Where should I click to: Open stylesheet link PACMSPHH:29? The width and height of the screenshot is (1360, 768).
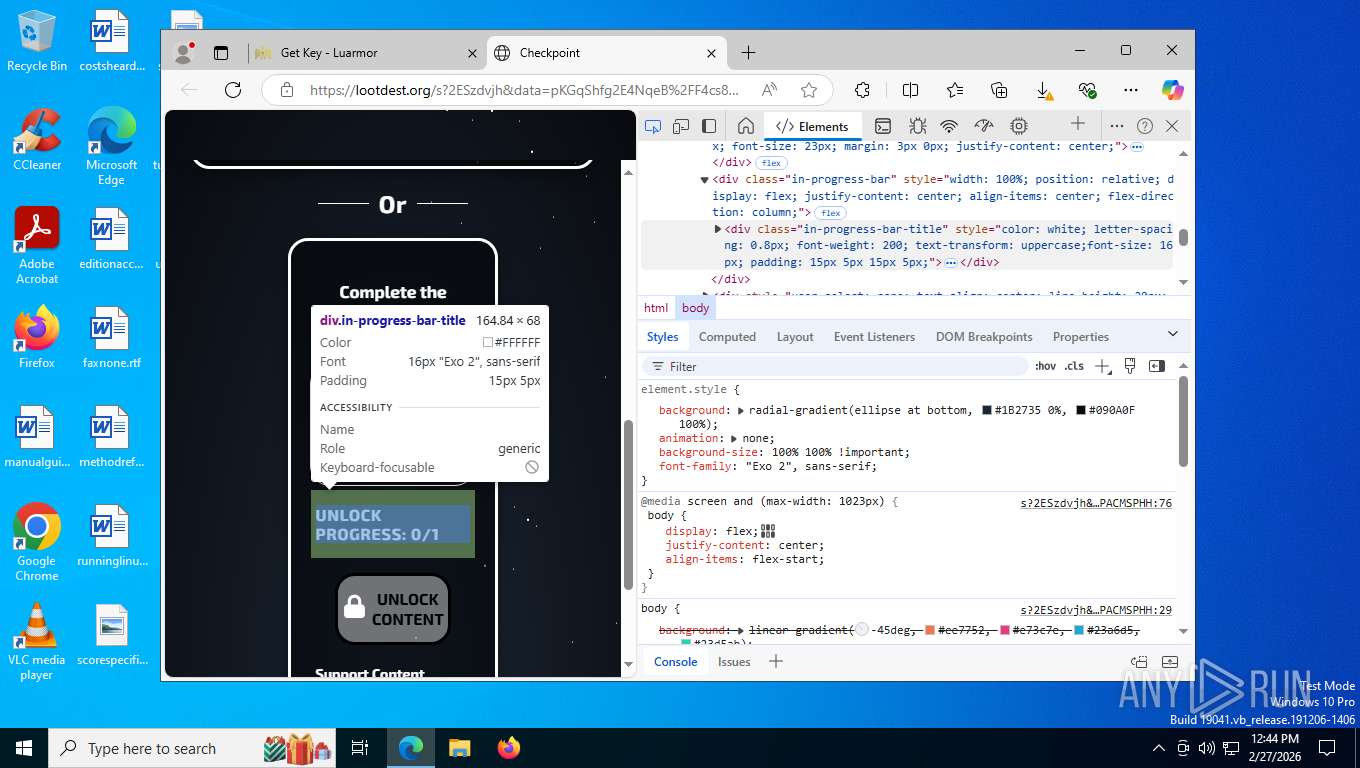[x=1096, y=610]
